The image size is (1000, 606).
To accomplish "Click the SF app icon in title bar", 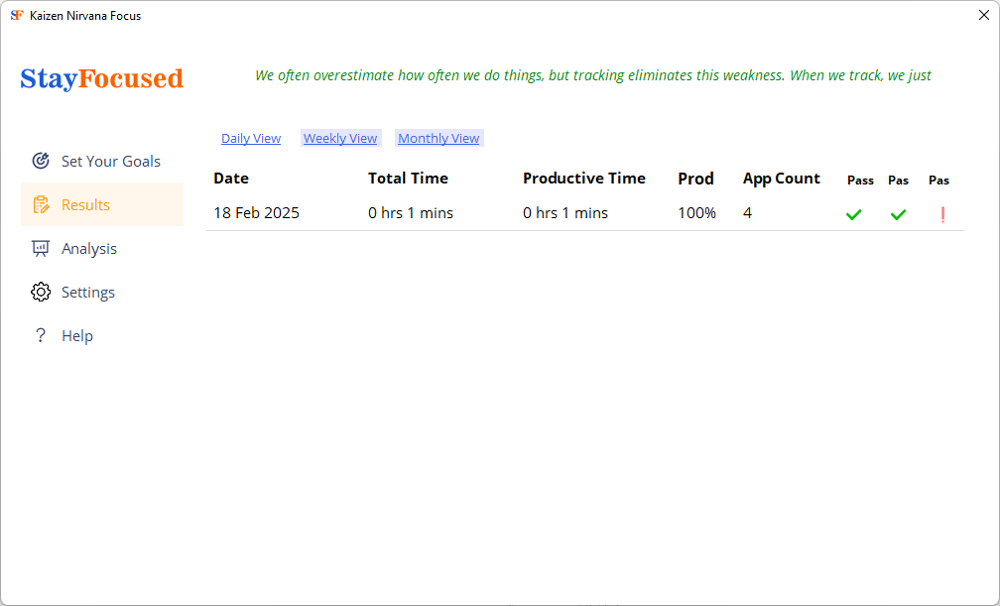I will coord(17,16).
